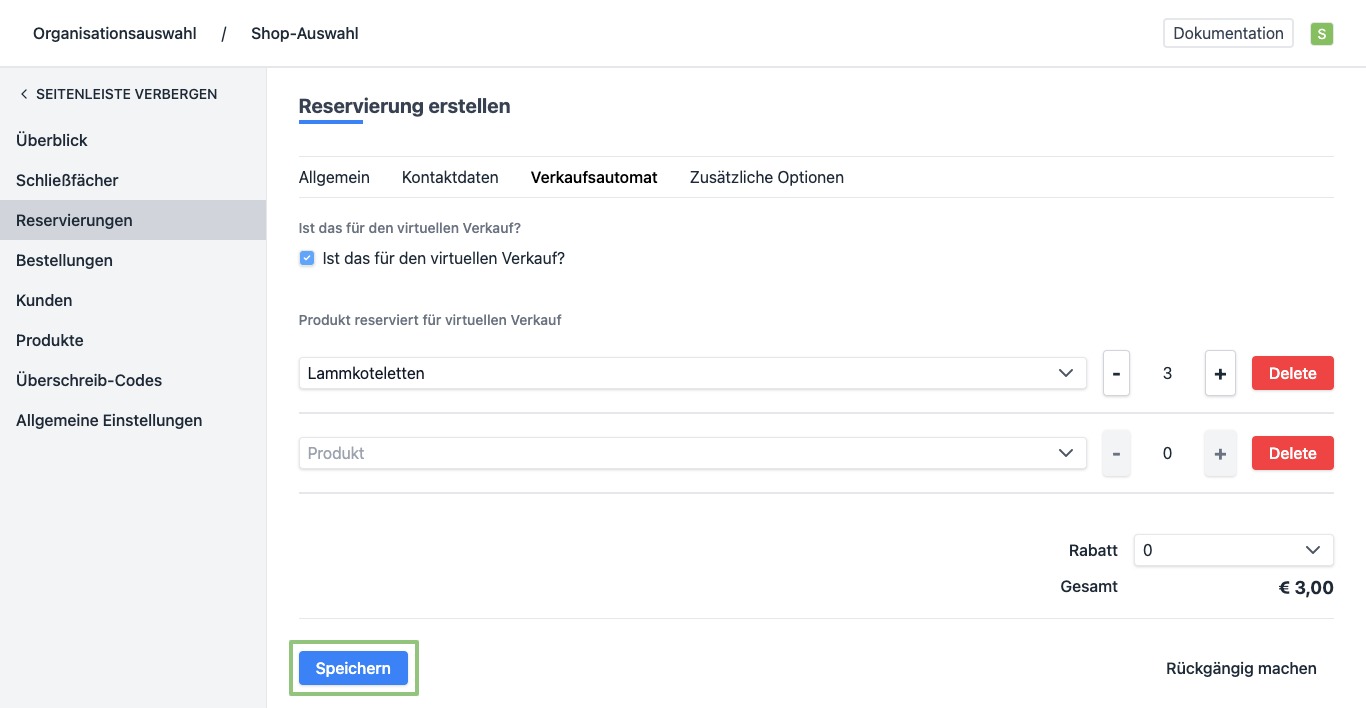Decrease Lammkoteletten quantity with minus button
Image resolution: width=1366 pixels, height=708 pixels.
coord(1116,373)
